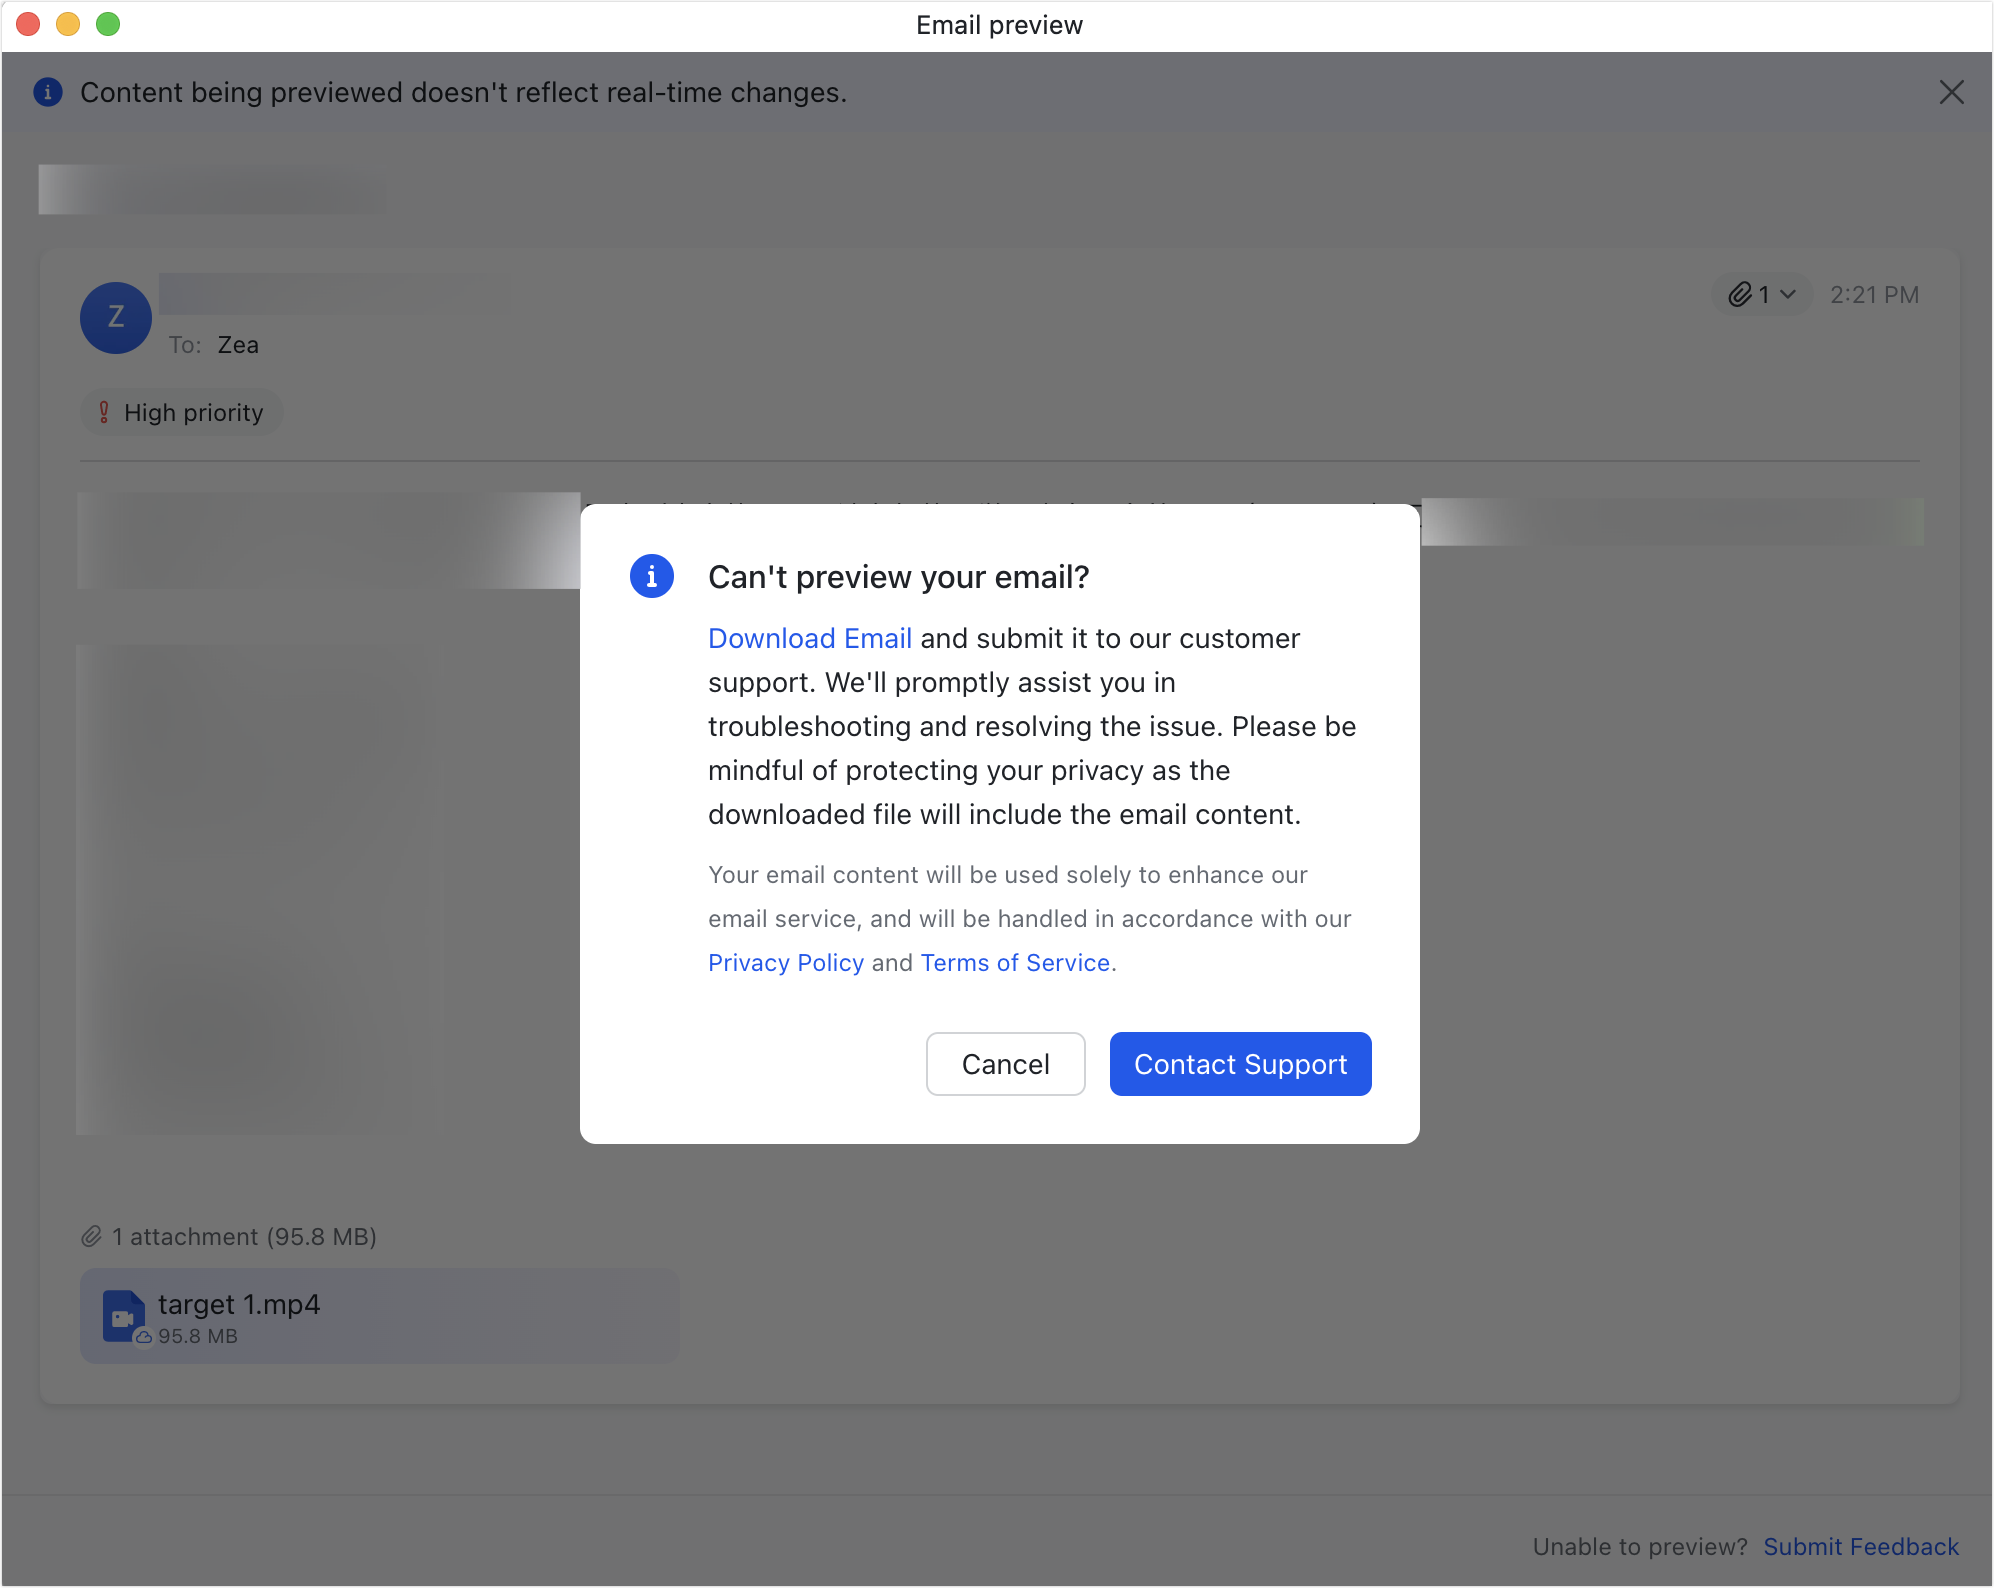The width and height of the screenshot is (1994, 1588).
Task: Open the Download Email link
Action: coord(809,638)
